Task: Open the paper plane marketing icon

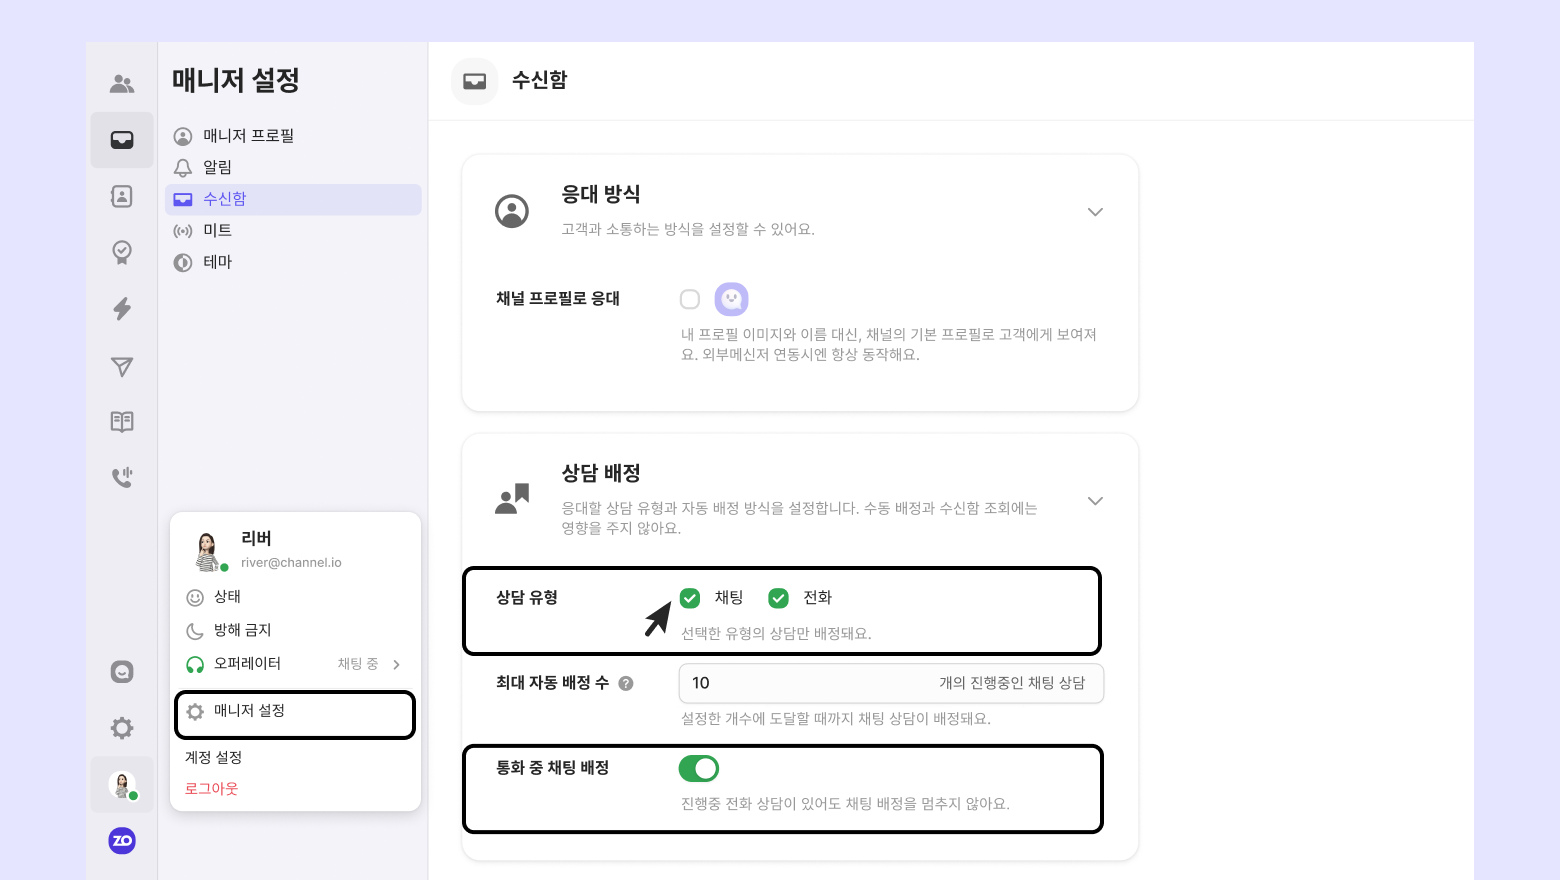Action: (x=122, y=367)
